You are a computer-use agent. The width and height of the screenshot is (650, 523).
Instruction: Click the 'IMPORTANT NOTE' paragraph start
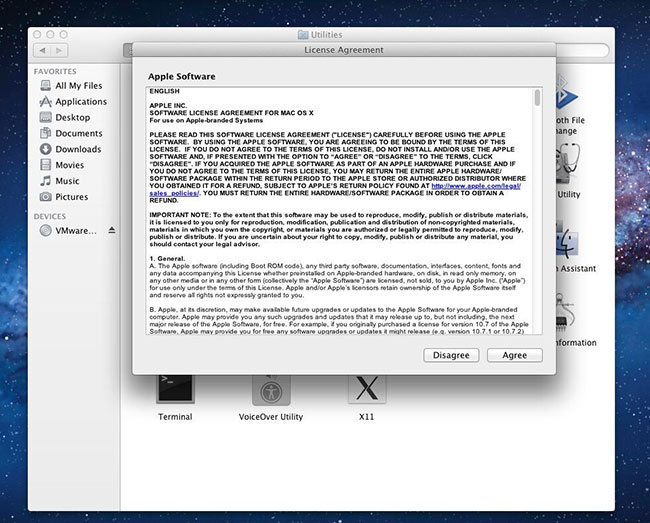coord(180,215)
